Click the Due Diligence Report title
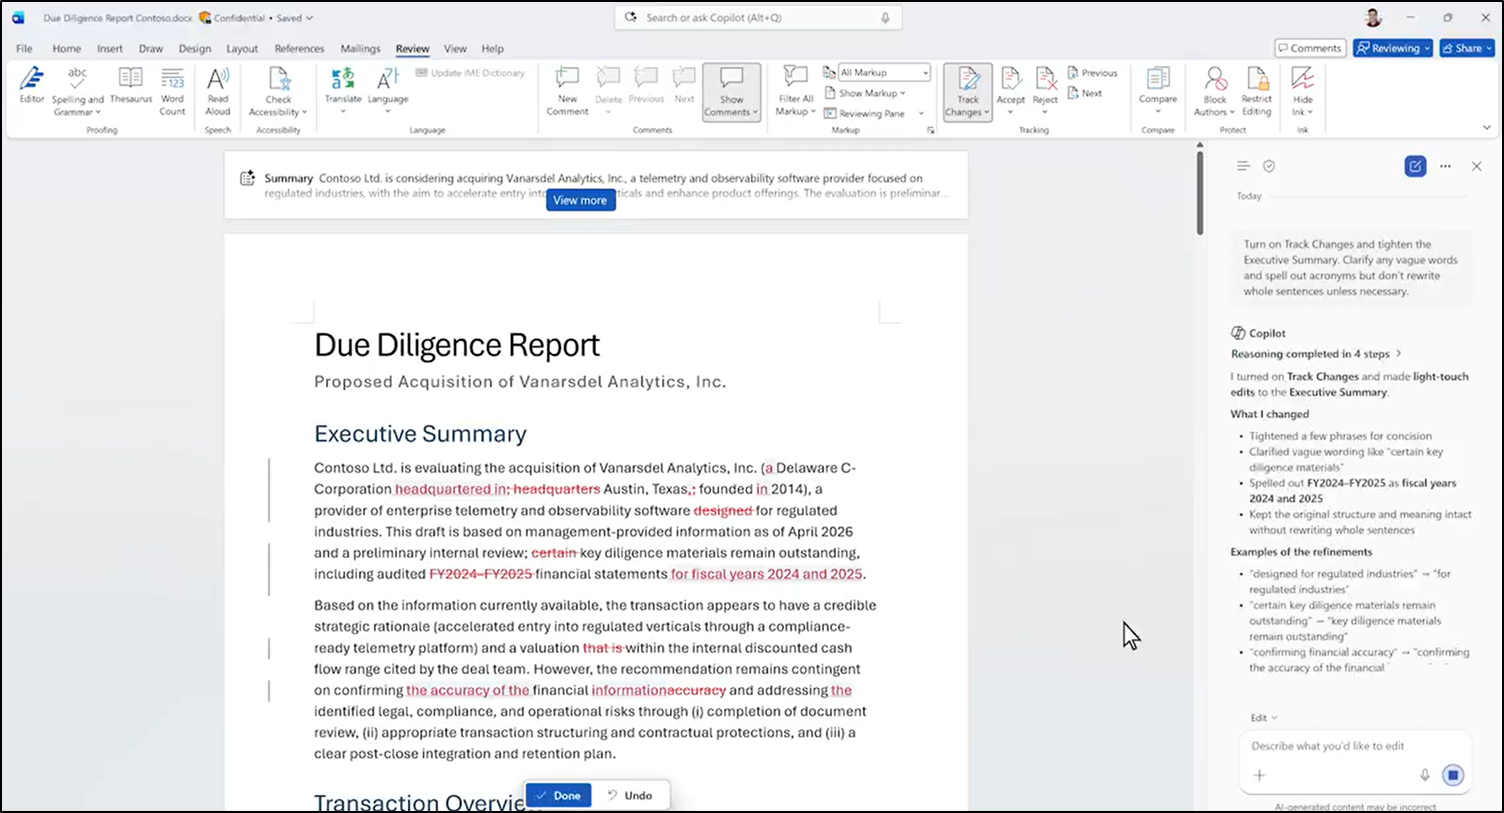The width and height of the screenshot is (1504, 813). (457, 345)
